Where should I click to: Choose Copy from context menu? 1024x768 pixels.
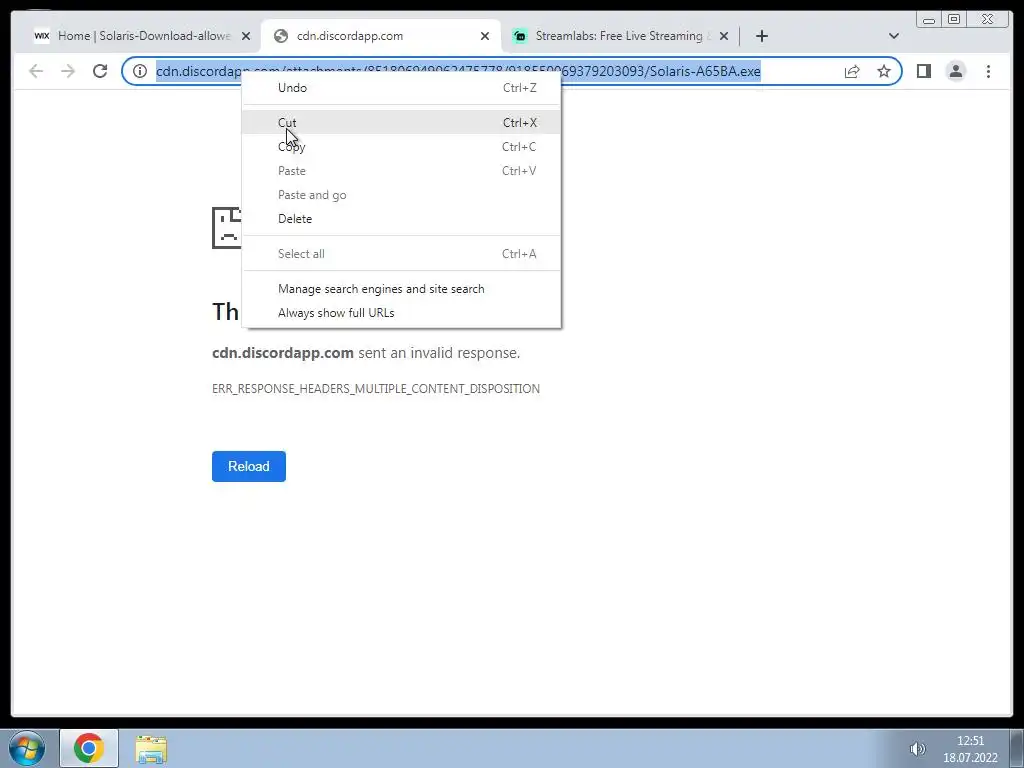(401, 146)
